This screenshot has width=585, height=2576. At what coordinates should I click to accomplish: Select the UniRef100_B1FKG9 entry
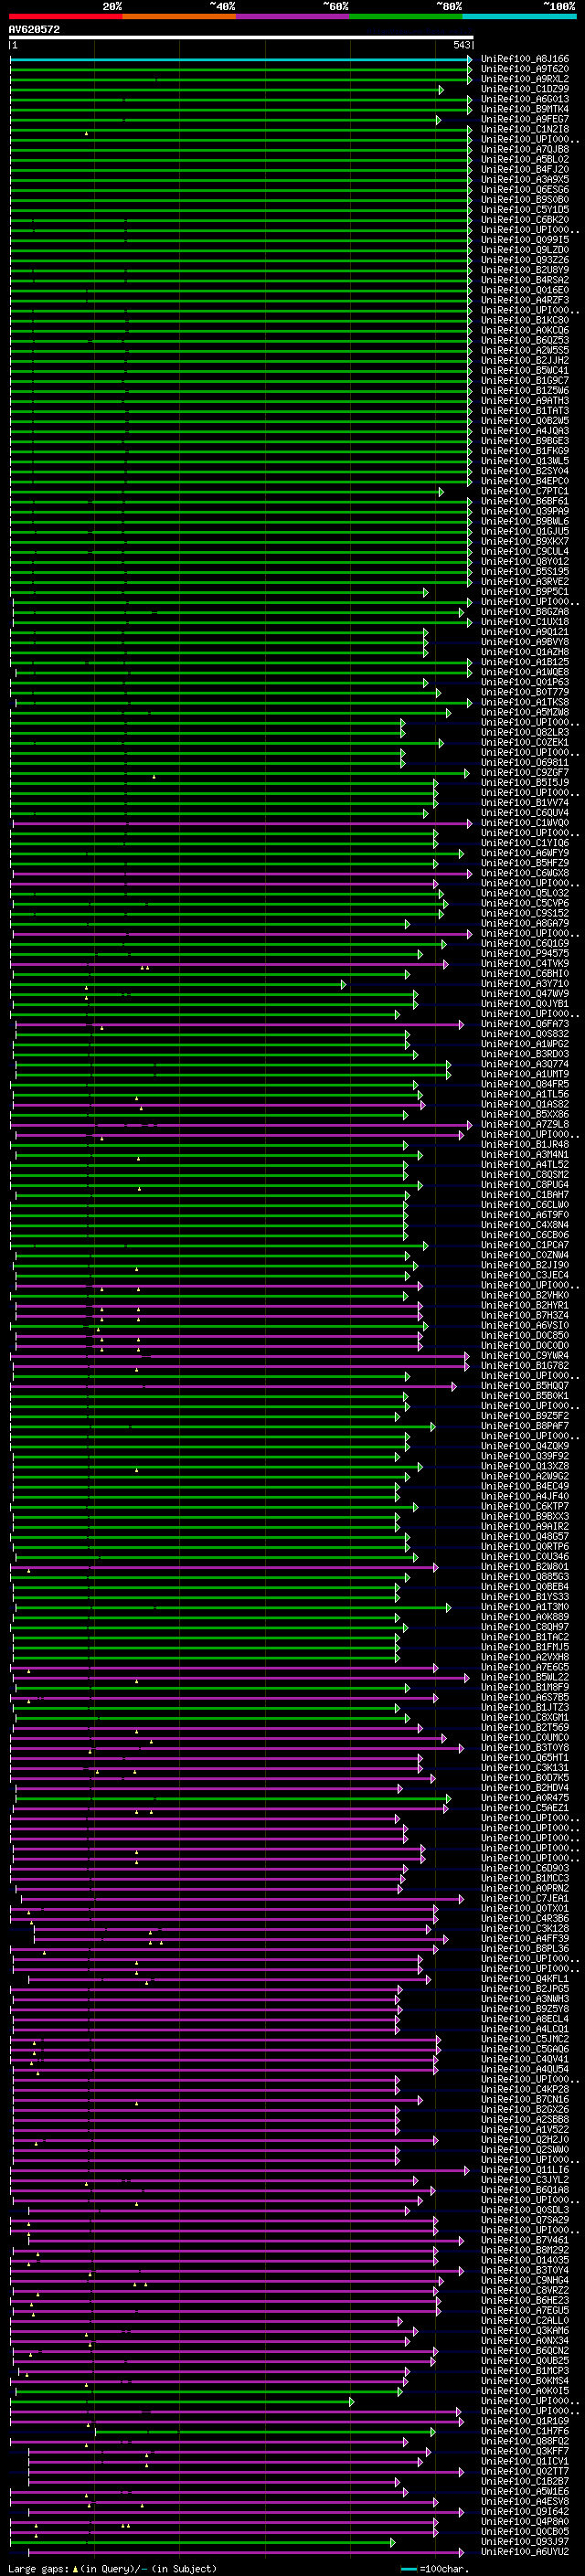(x=524, y=451)
